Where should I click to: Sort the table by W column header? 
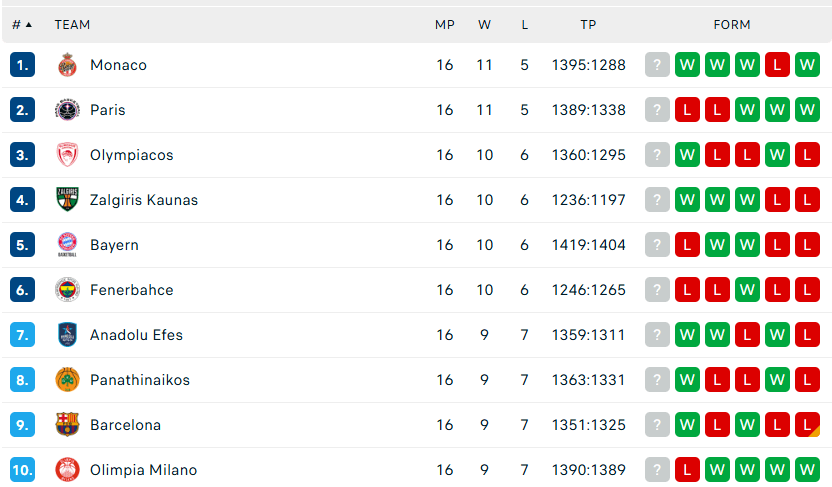[485, 24]
